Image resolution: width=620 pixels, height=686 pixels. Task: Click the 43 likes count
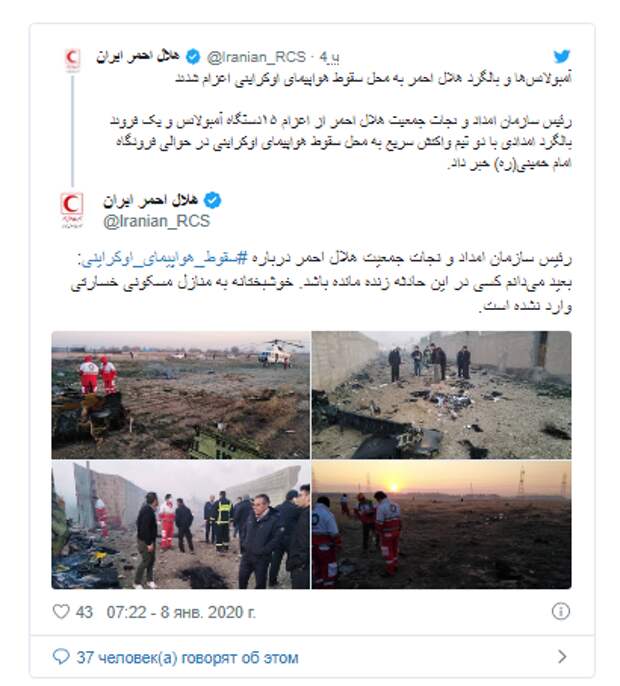click(x=84, y=612)
